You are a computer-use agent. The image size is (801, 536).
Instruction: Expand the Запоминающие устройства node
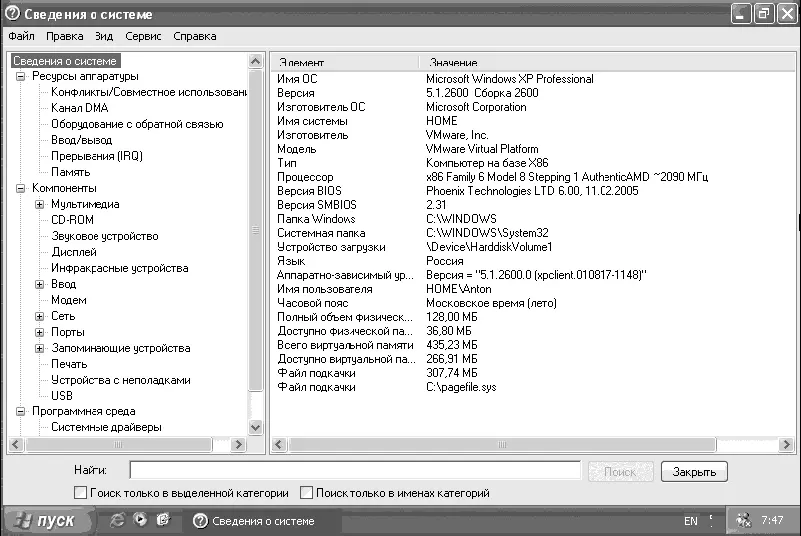click(x=39, y=348)
